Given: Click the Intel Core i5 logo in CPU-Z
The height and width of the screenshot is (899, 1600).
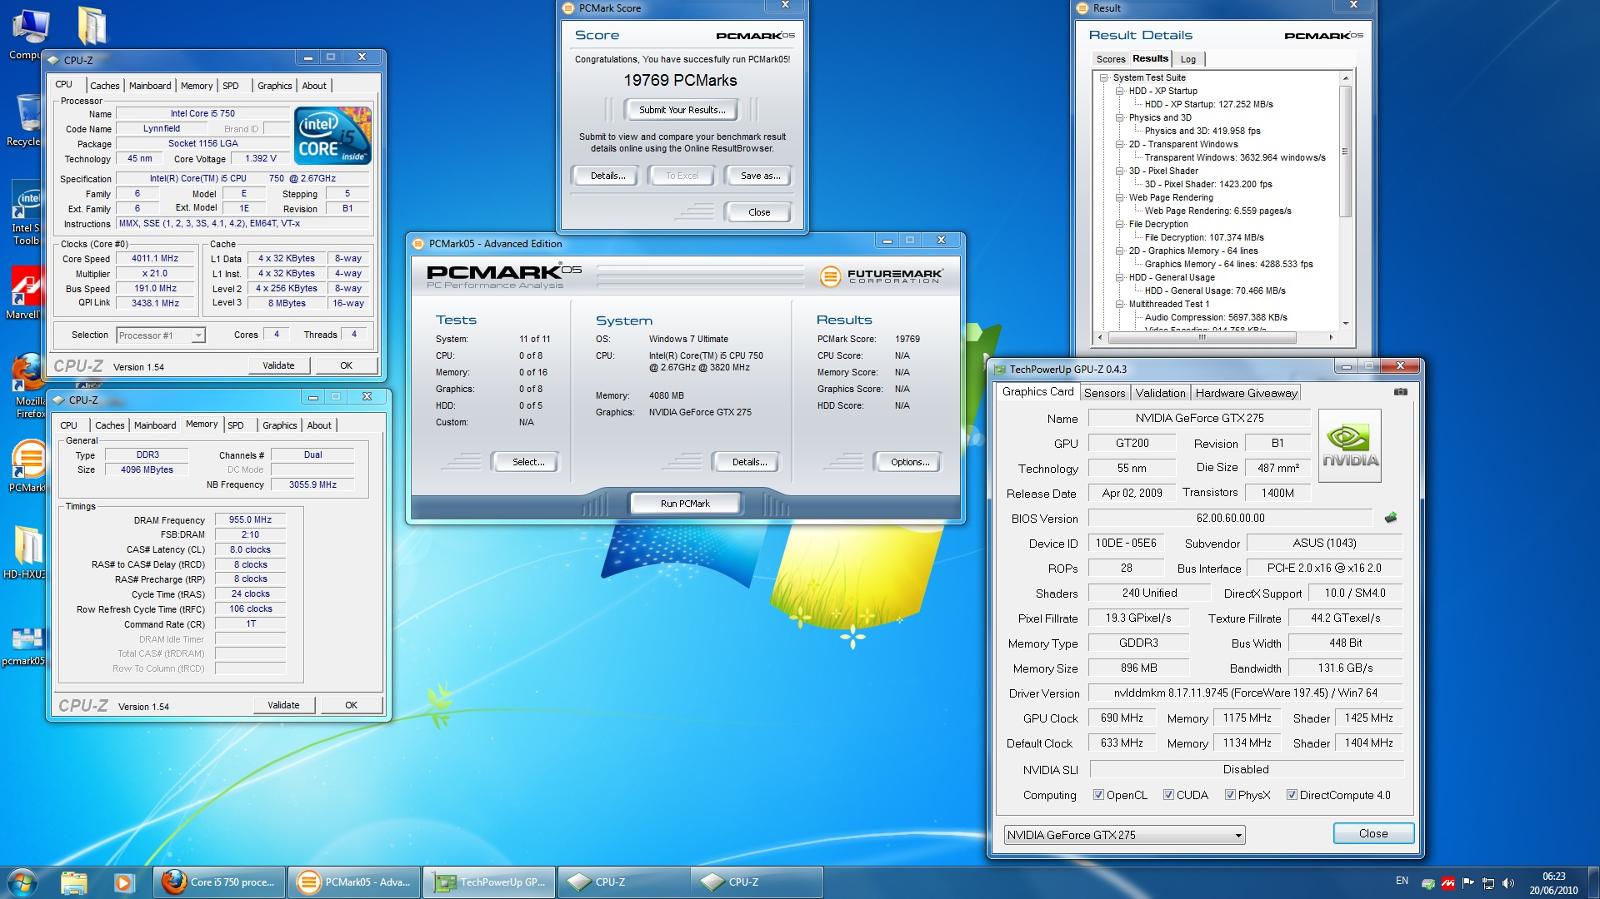Looking at the screenshot, I should (x=333, y=136).
